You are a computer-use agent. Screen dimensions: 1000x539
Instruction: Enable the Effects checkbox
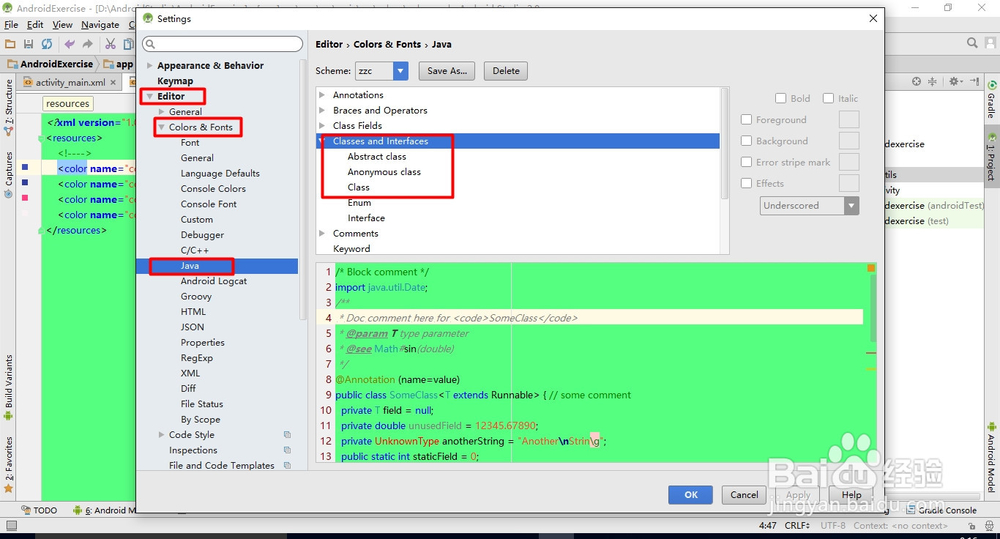pos(746,183)
